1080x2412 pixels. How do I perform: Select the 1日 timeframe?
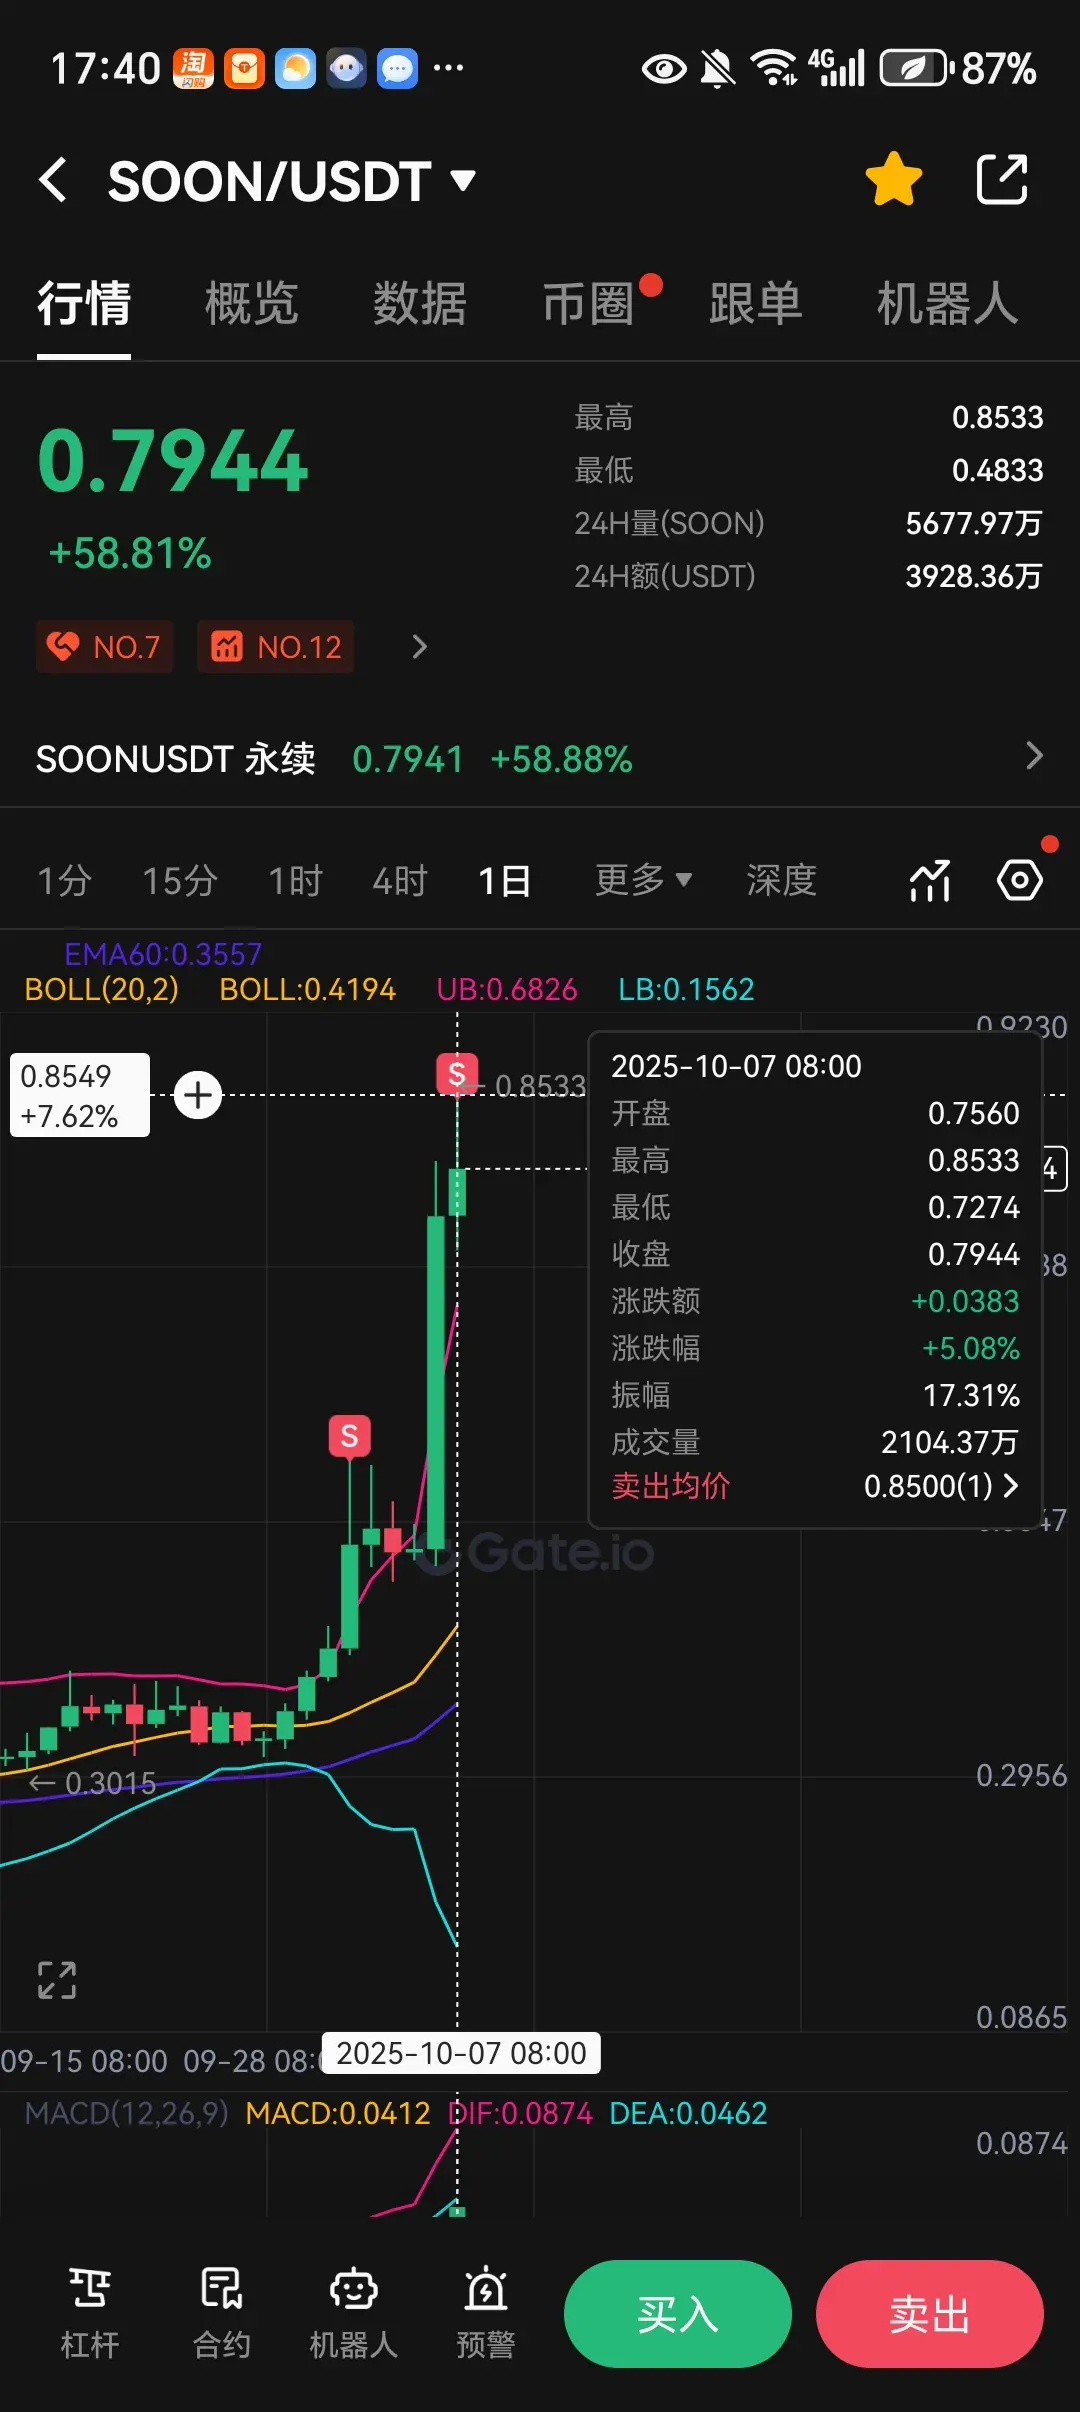tap(504, 881)
